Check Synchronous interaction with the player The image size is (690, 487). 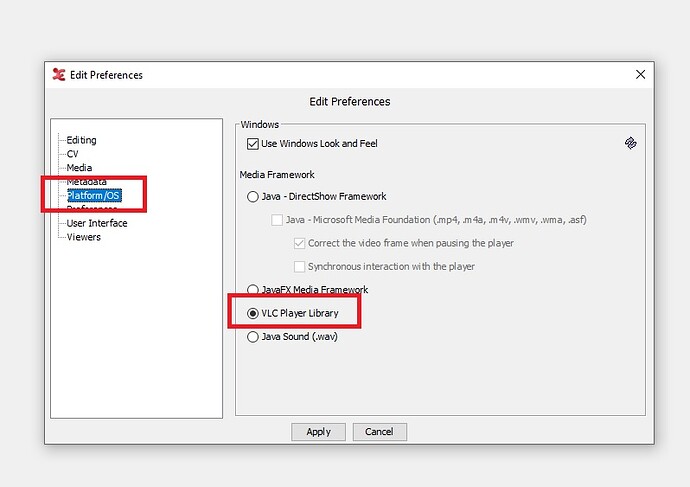point(300,266)
